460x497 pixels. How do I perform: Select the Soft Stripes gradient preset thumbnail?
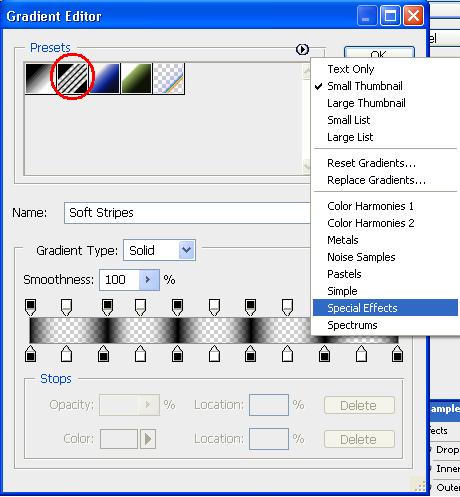pos(72,78)
